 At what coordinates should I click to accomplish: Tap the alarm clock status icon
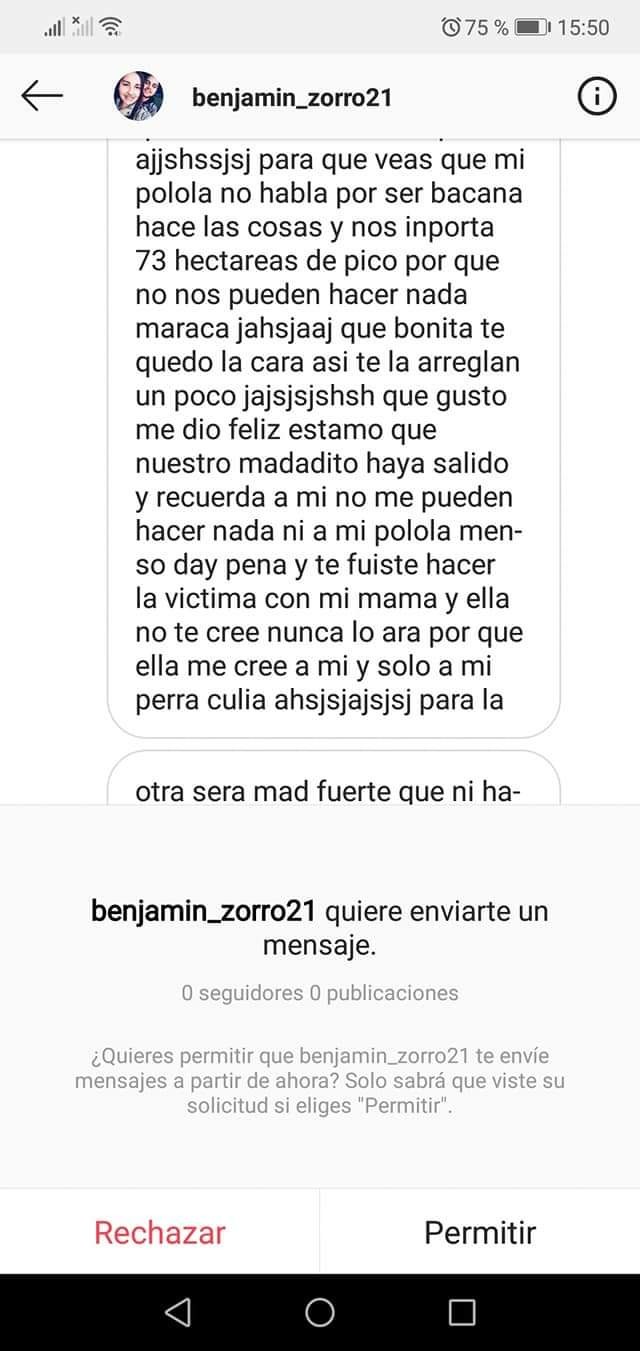(x=450, y=27)
